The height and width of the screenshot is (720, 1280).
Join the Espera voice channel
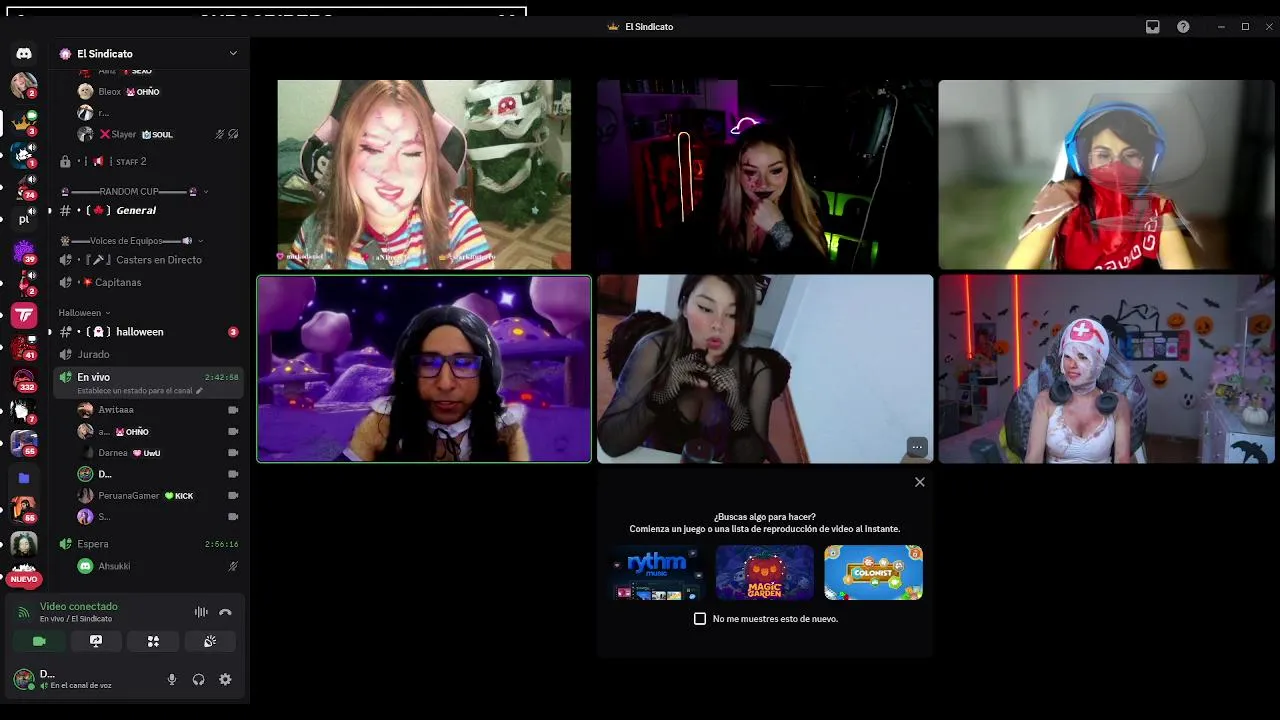[150, 544]
